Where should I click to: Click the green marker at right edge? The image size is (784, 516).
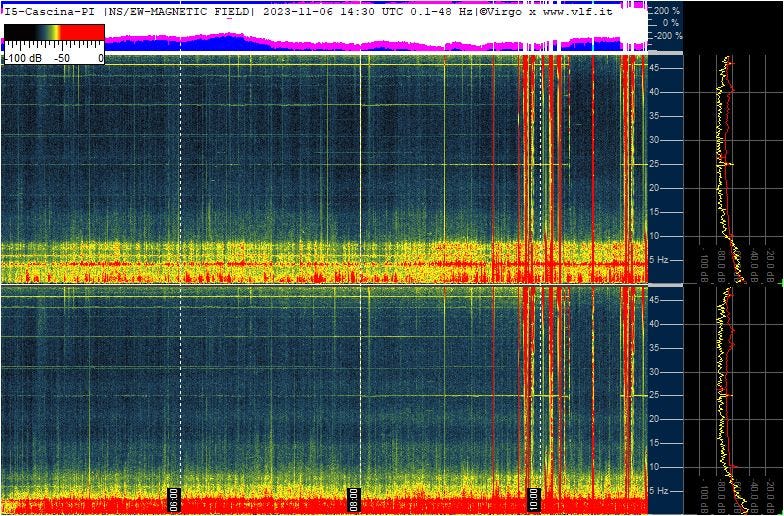pos(782,284)
